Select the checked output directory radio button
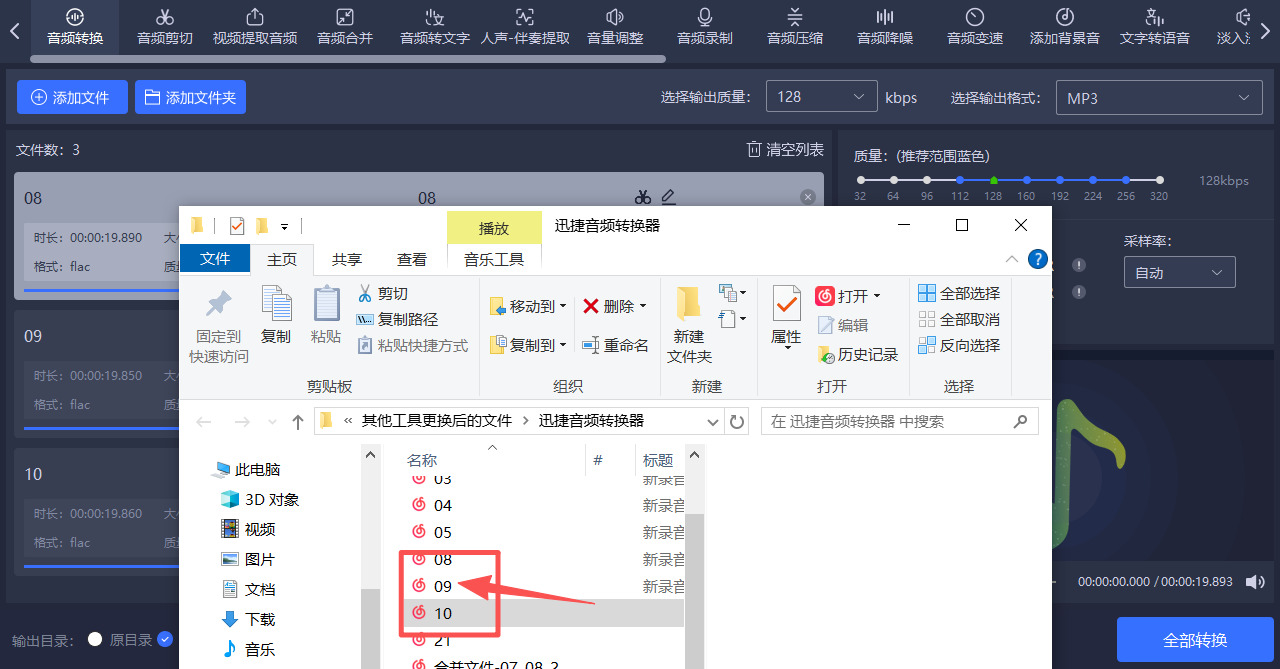This screenshot has height=669, width=1280. point(165,639)
